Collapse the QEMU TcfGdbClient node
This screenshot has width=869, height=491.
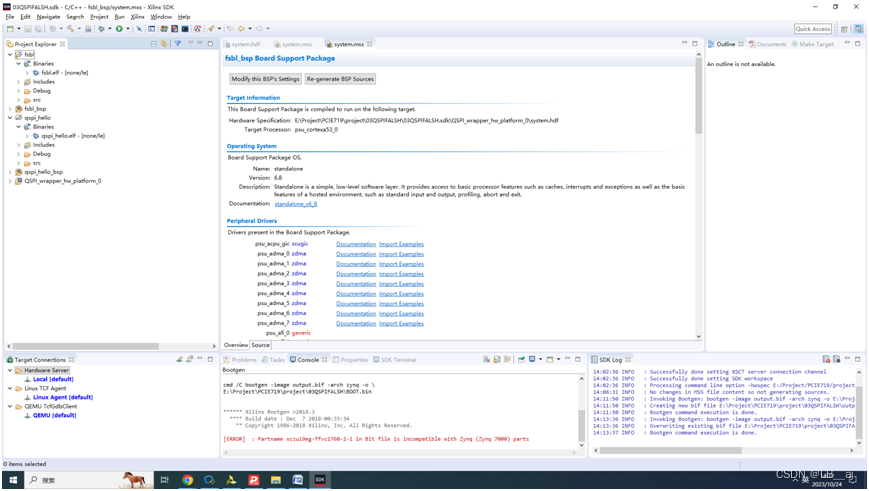[10, 406]
